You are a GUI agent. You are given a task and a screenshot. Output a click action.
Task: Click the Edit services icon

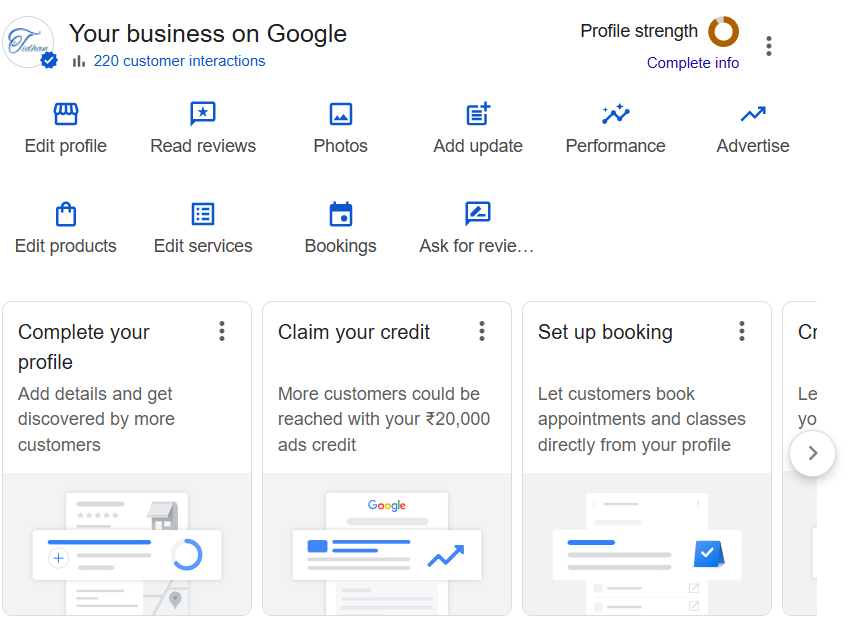(x=202, y=214)
